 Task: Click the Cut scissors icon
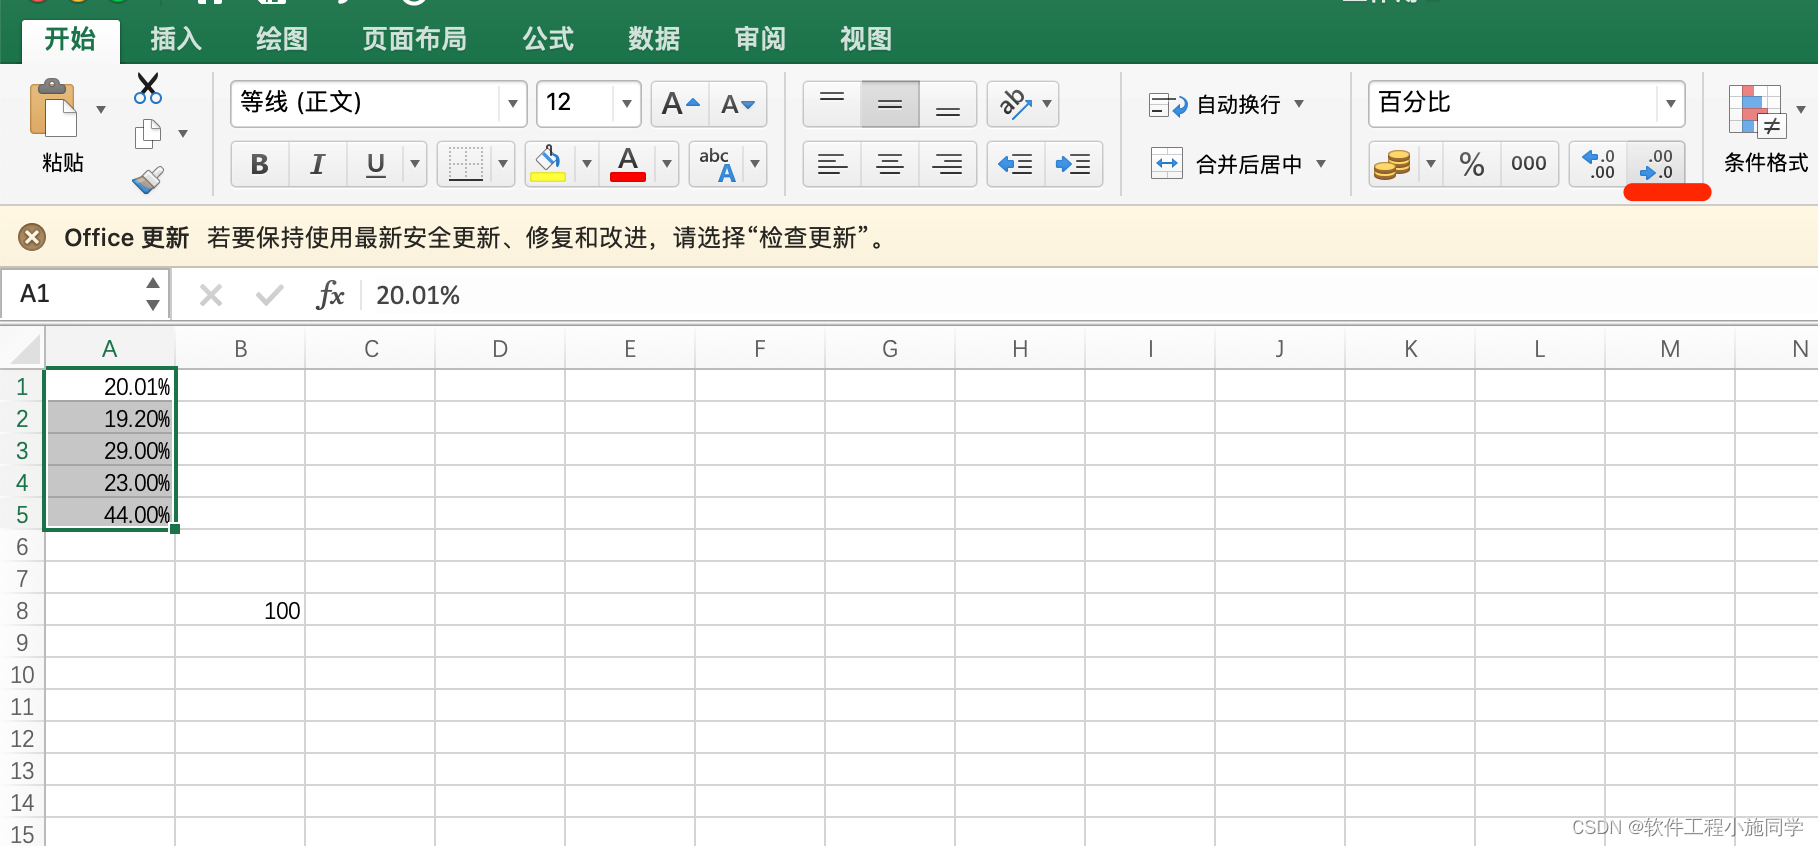point(148,88)
